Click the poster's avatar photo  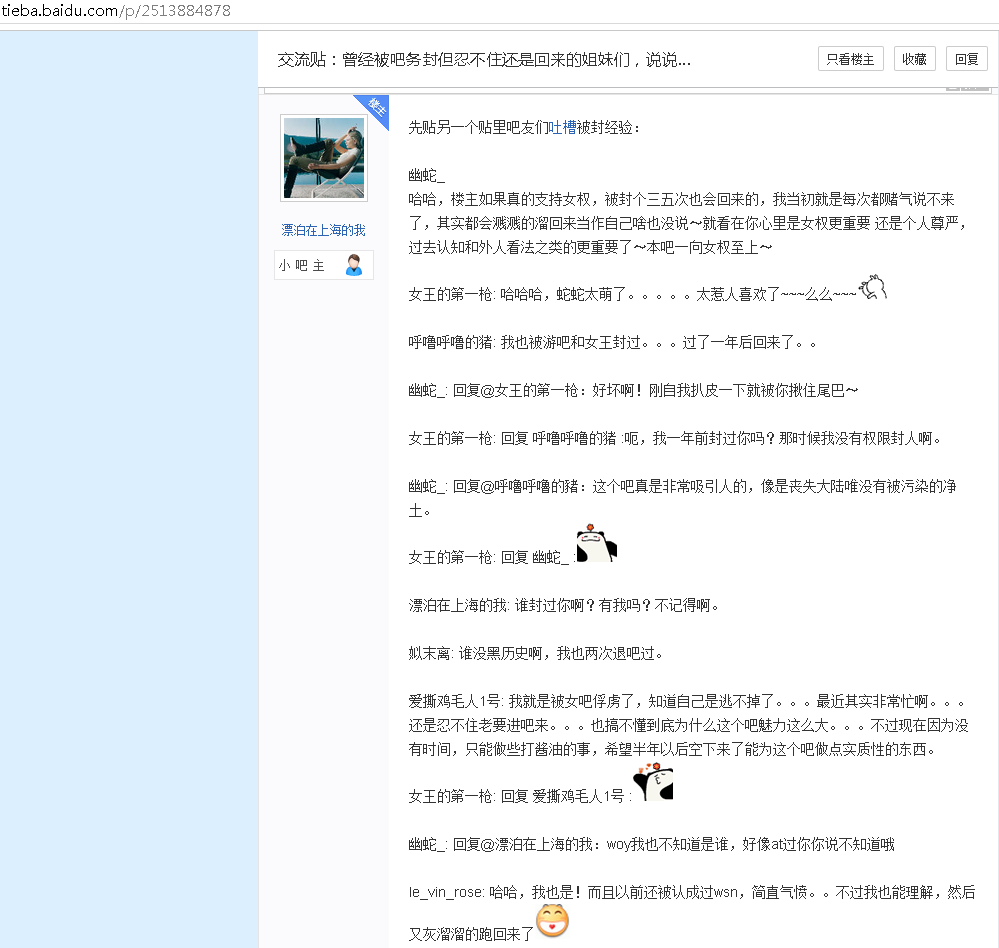pyautogui.click(x=324, y=157)
